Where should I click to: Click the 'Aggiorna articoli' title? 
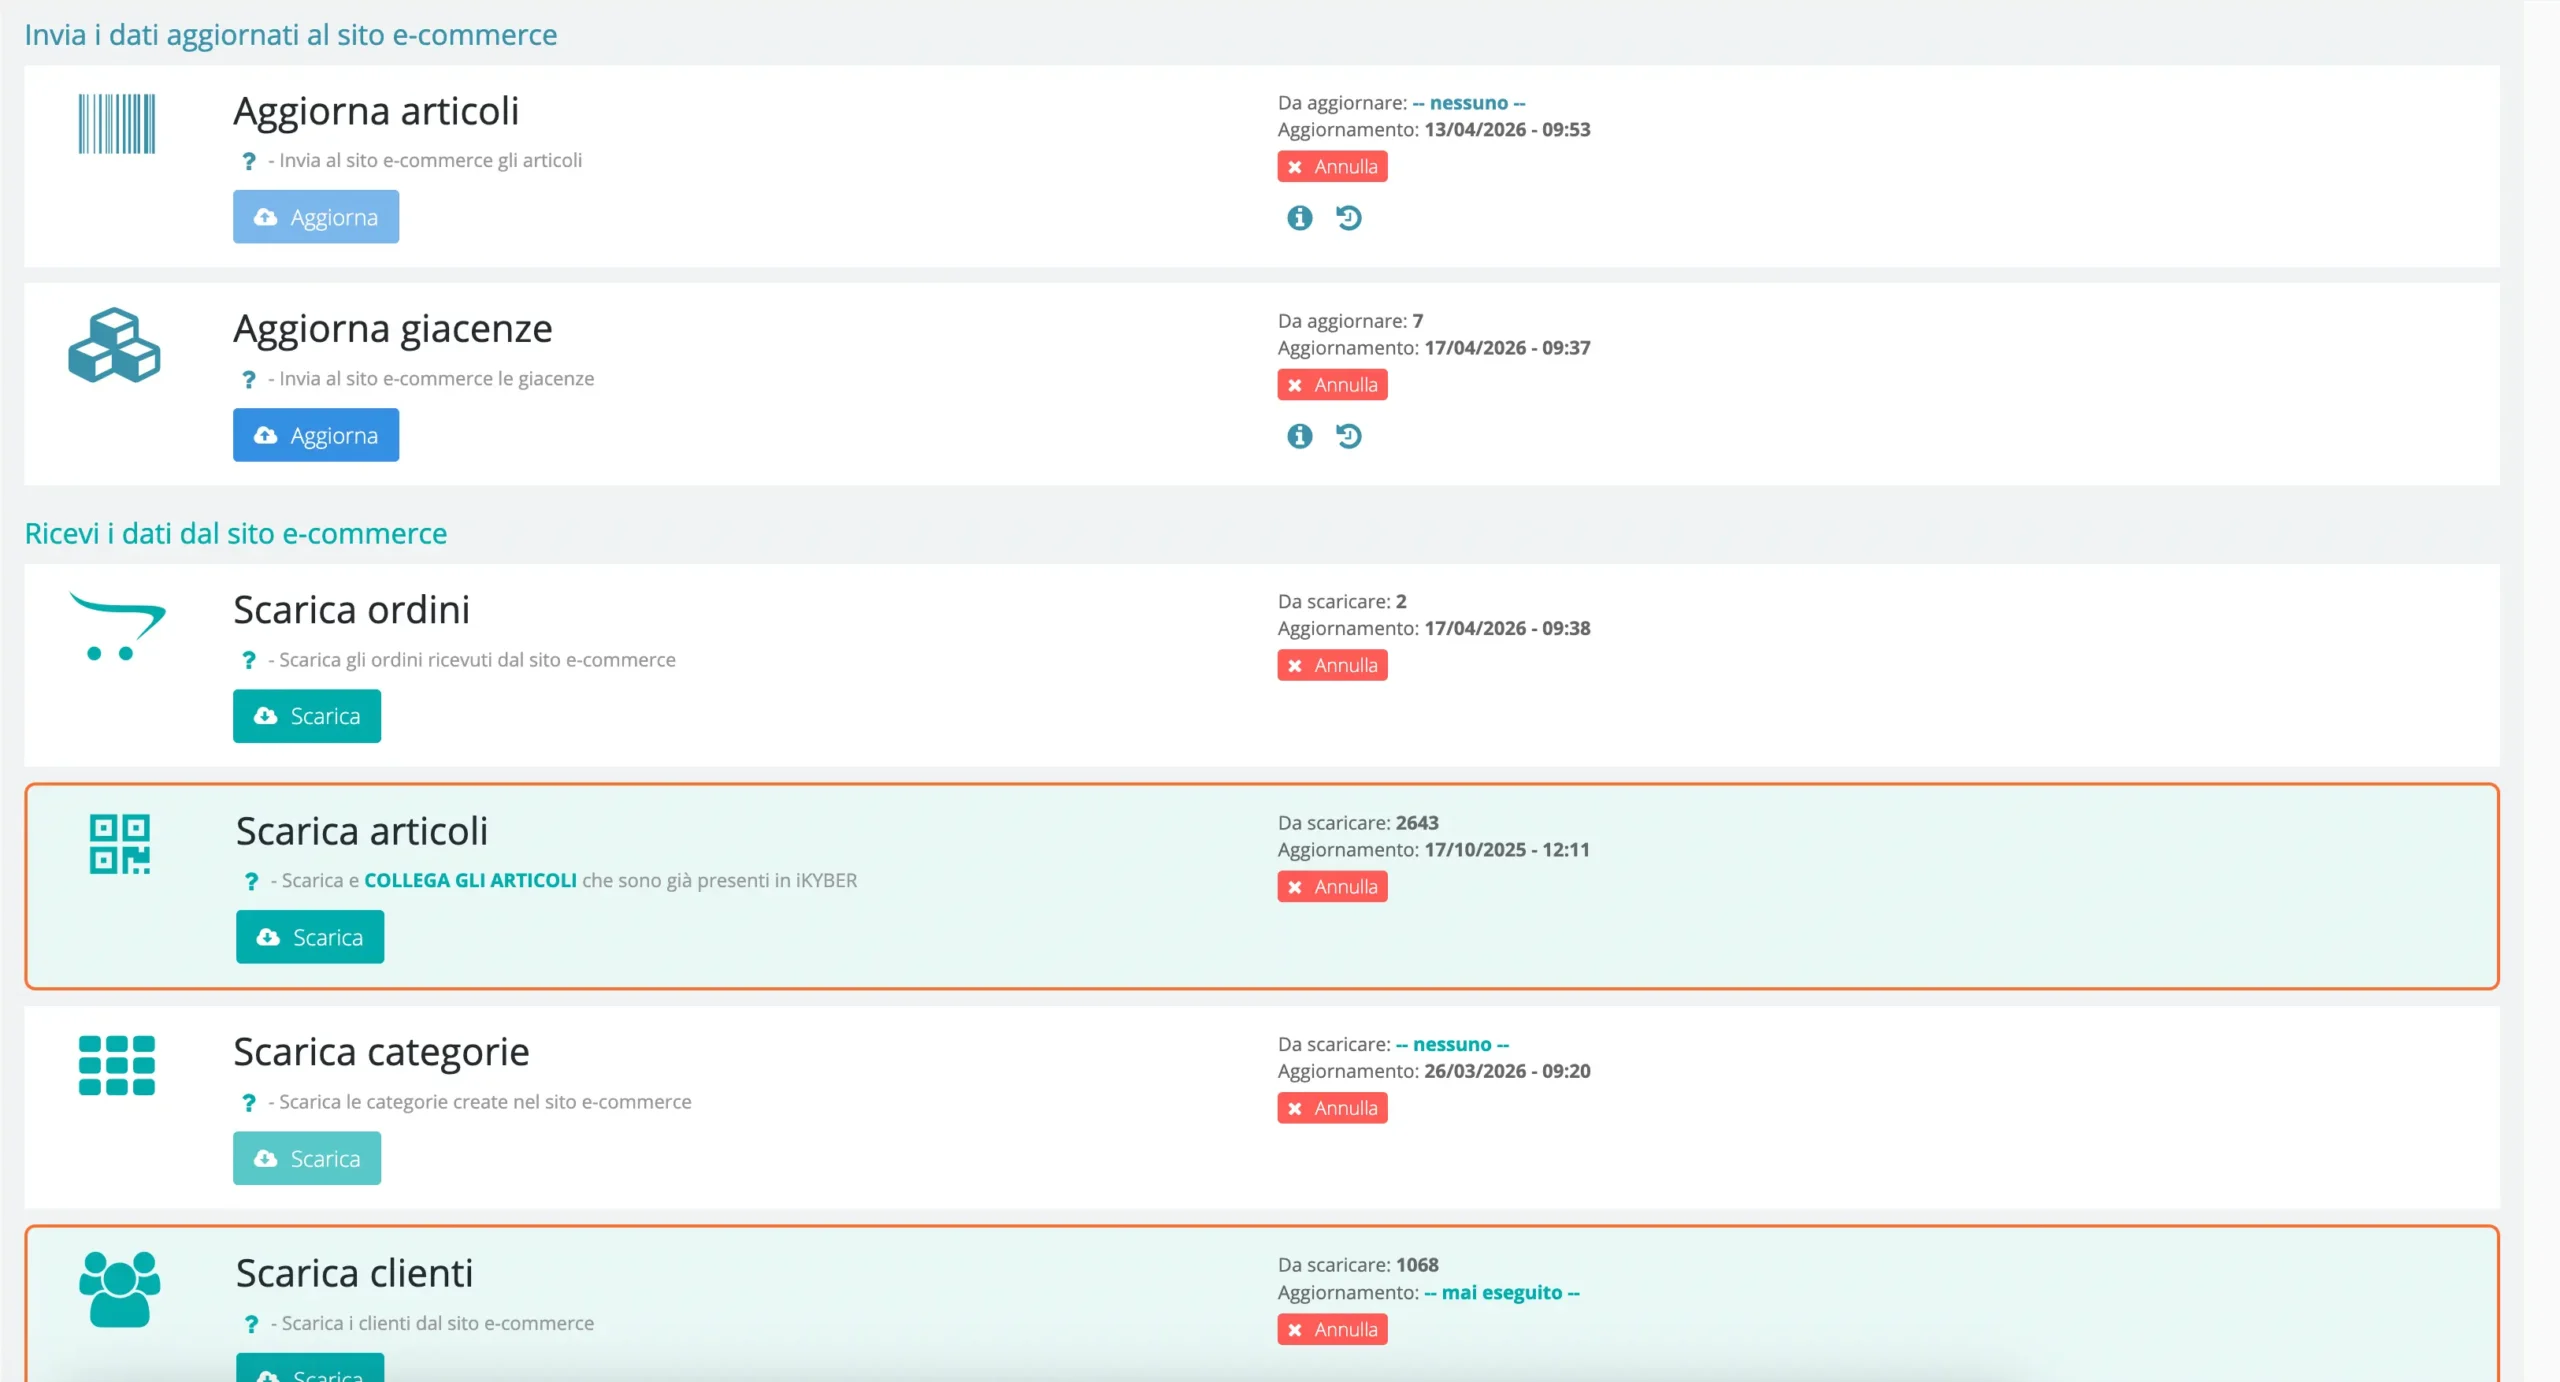pyautogui.click(x=376, y=111)
